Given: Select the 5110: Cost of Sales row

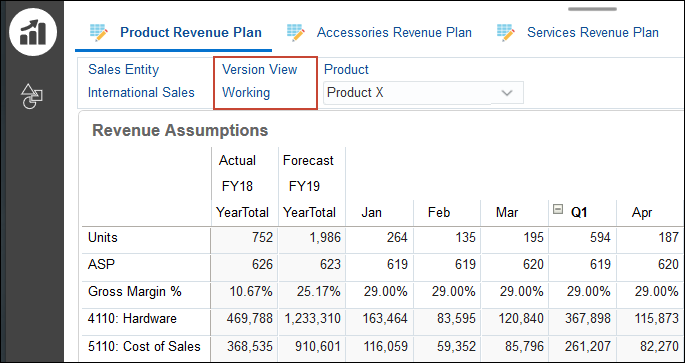Looking at the screenshot, I should [x=146, y=346].
